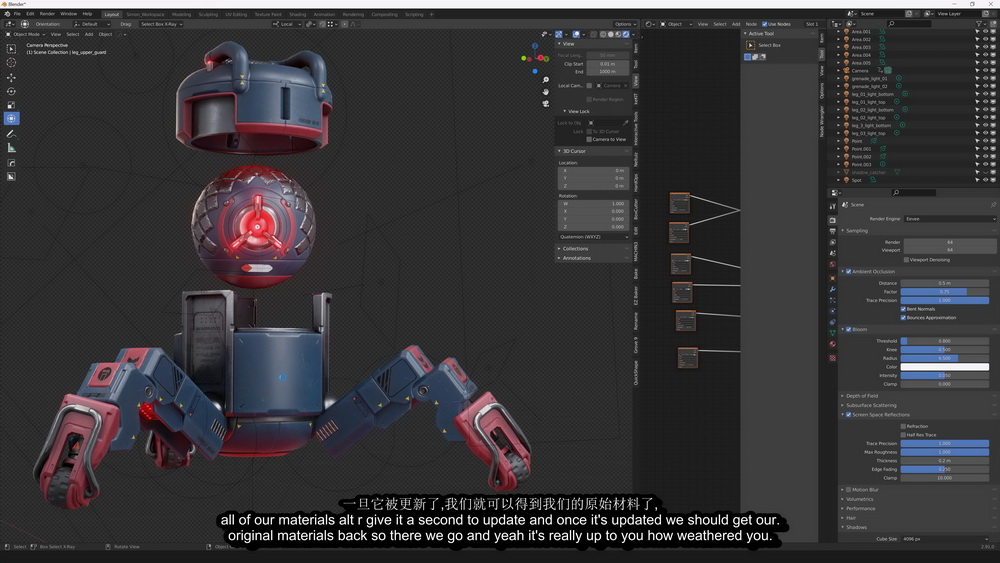Select the Select Box tool in viewport toolbar
This screenshot has width=1000, height=563.
pyautogui.click(x=11, y=48)
